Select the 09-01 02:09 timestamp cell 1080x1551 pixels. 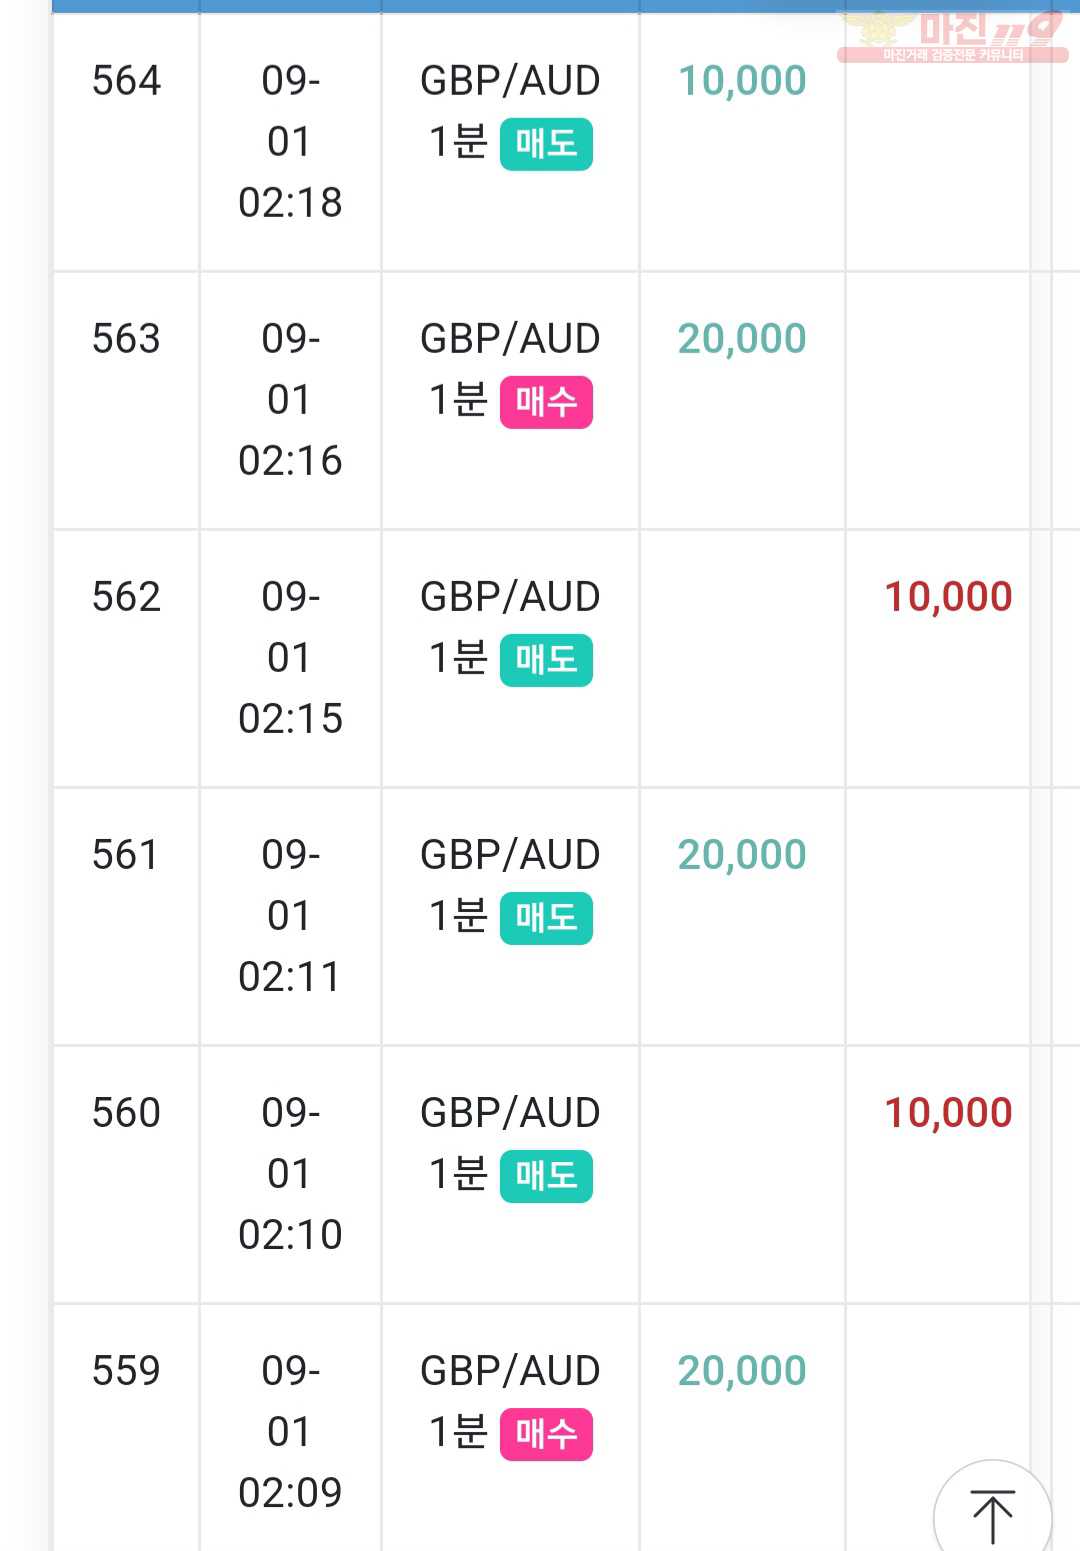point(290,1432)
